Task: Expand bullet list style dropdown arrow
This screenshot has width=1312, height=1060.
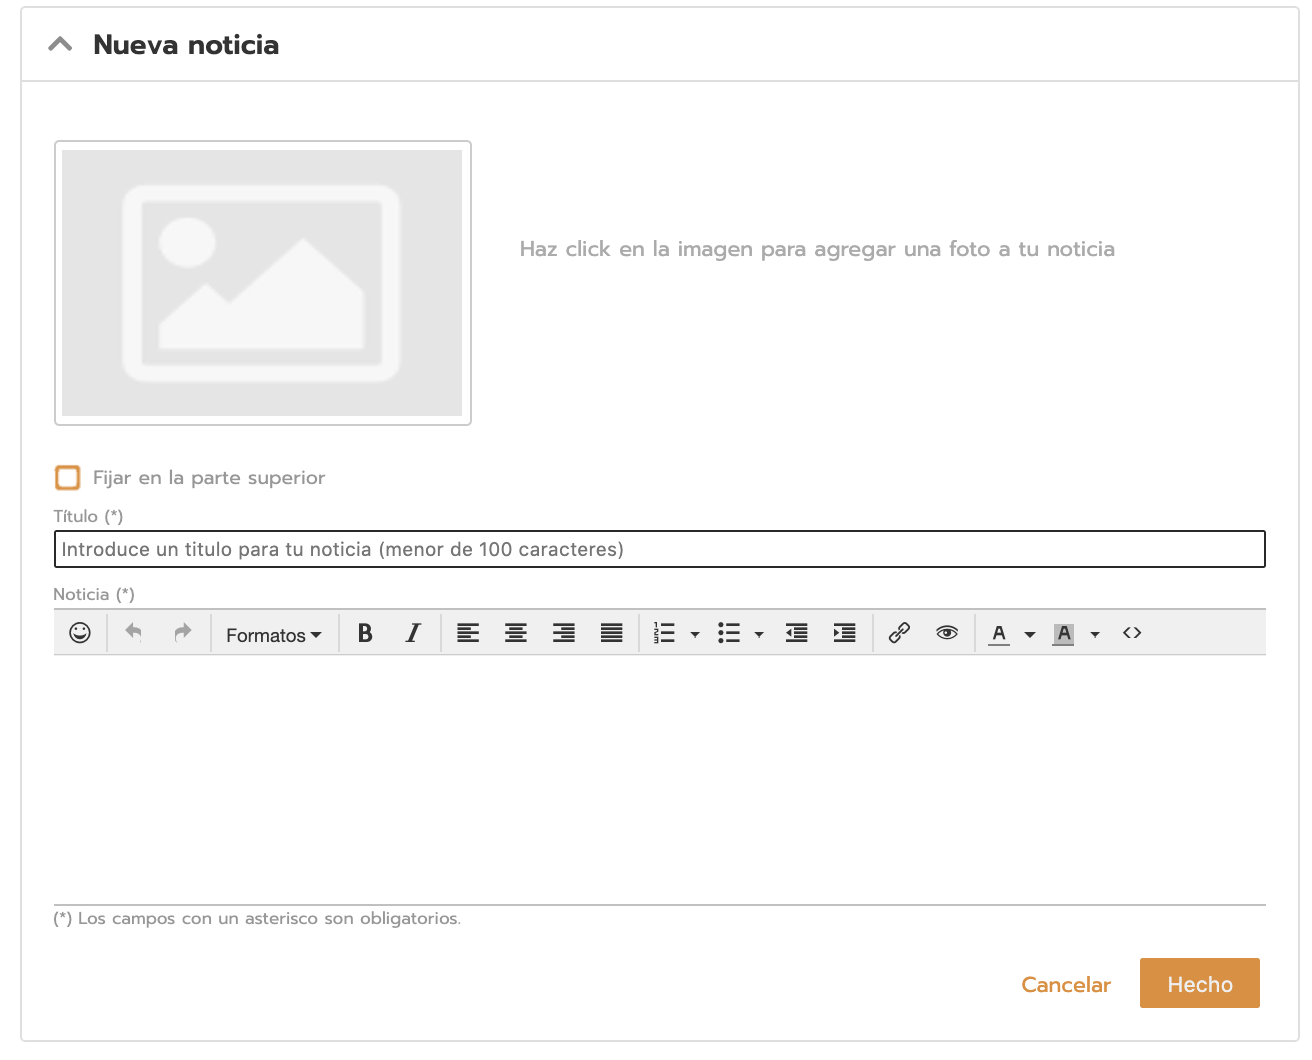Action: [759, 634]
